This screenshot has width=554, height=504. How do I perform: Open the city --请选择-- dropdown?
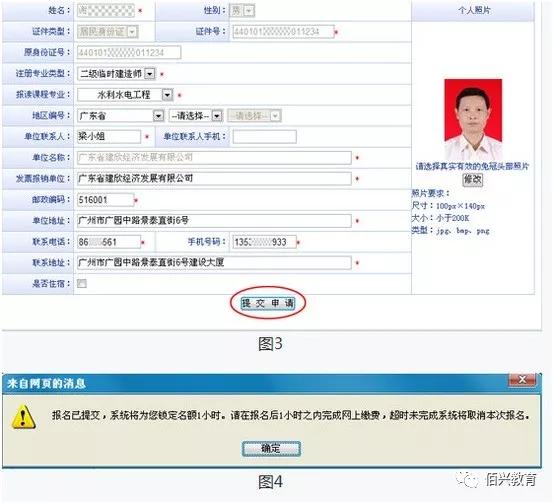coord(217,116)
